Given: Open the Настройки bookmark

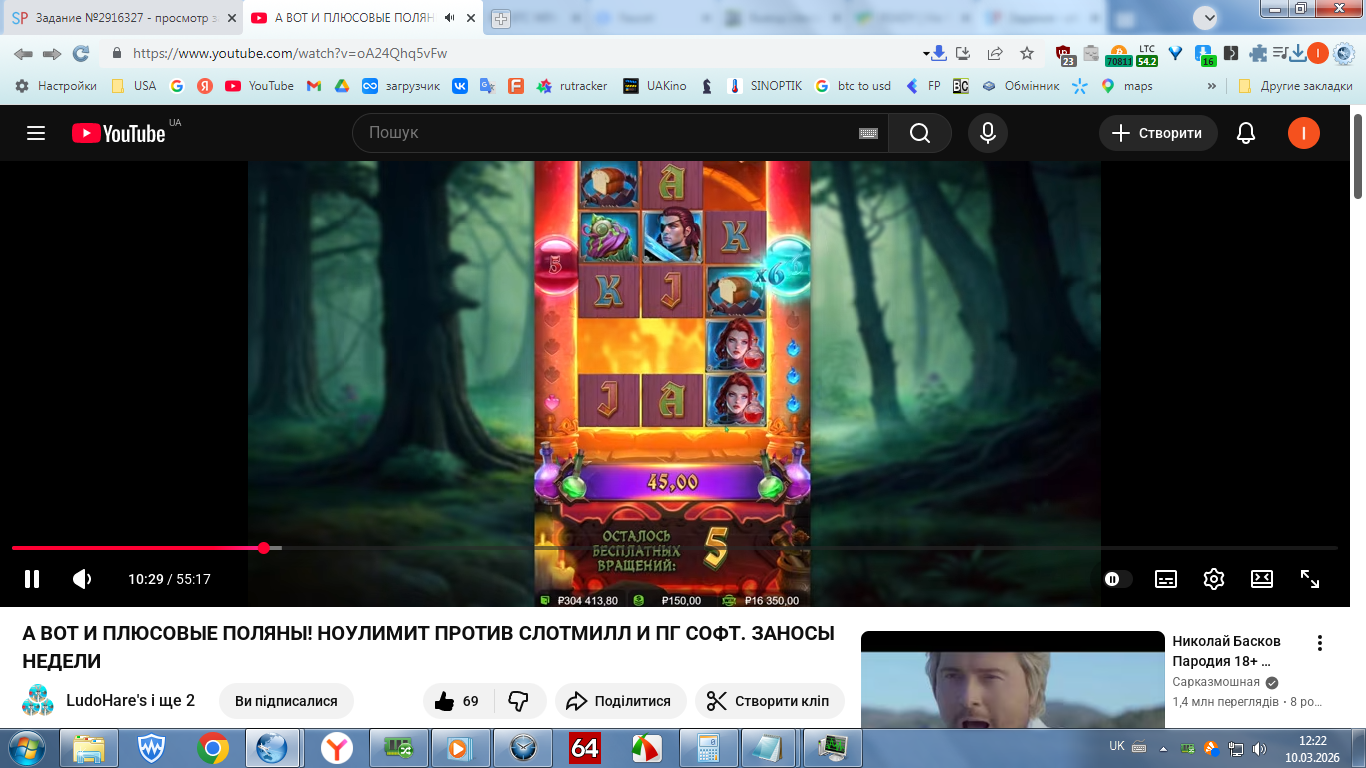Looking at the screenshot, I should [x=56, y=86].
